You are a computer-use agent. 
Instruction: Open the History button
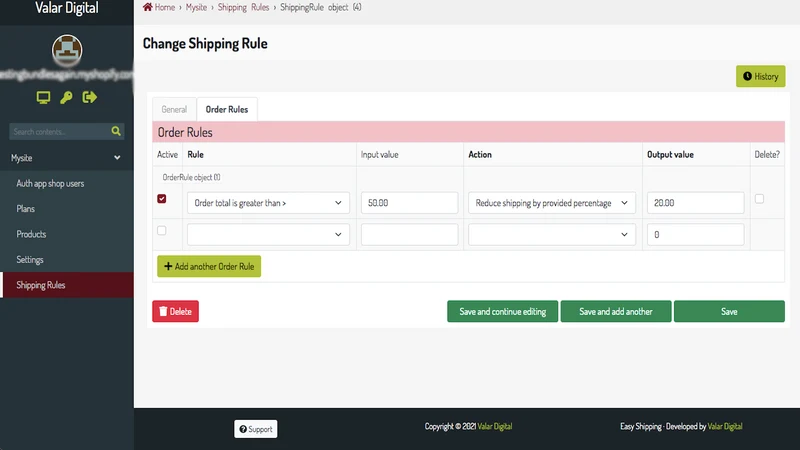(760, 76)
